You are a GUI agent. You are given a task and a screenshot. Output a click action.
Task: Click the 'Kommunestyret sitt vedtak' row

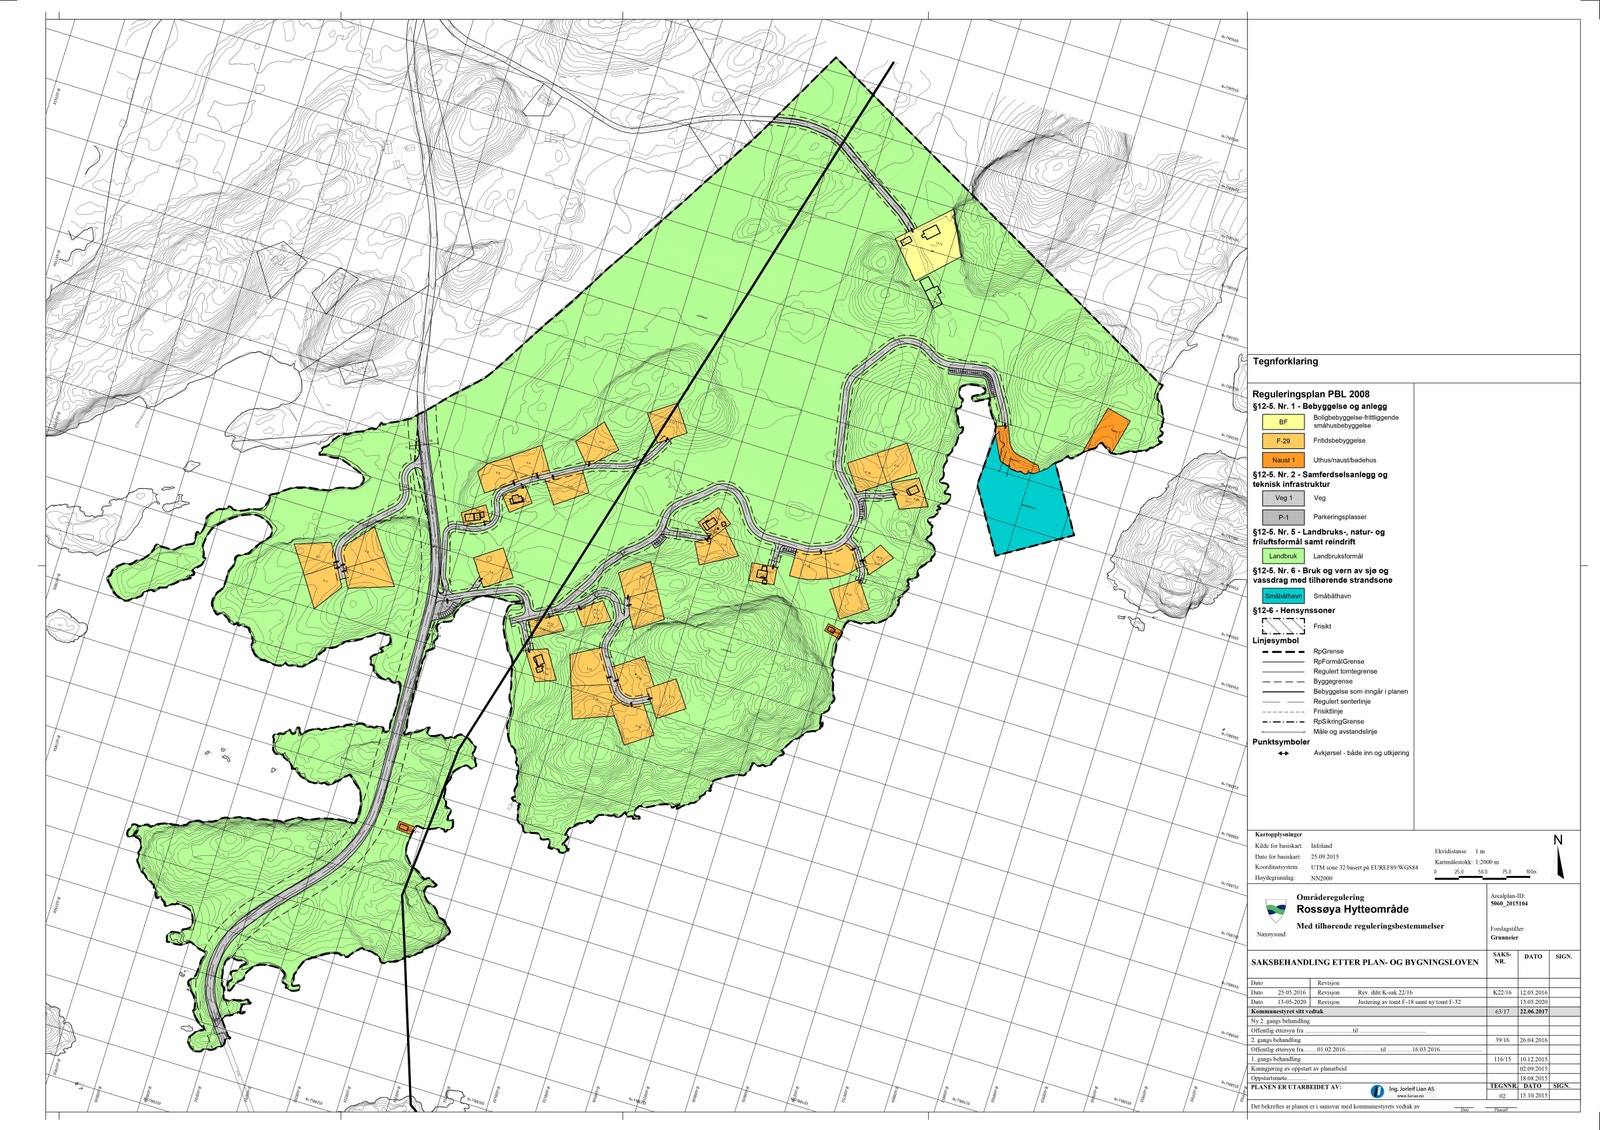pyautogui.click(x=1415, y=1012)
